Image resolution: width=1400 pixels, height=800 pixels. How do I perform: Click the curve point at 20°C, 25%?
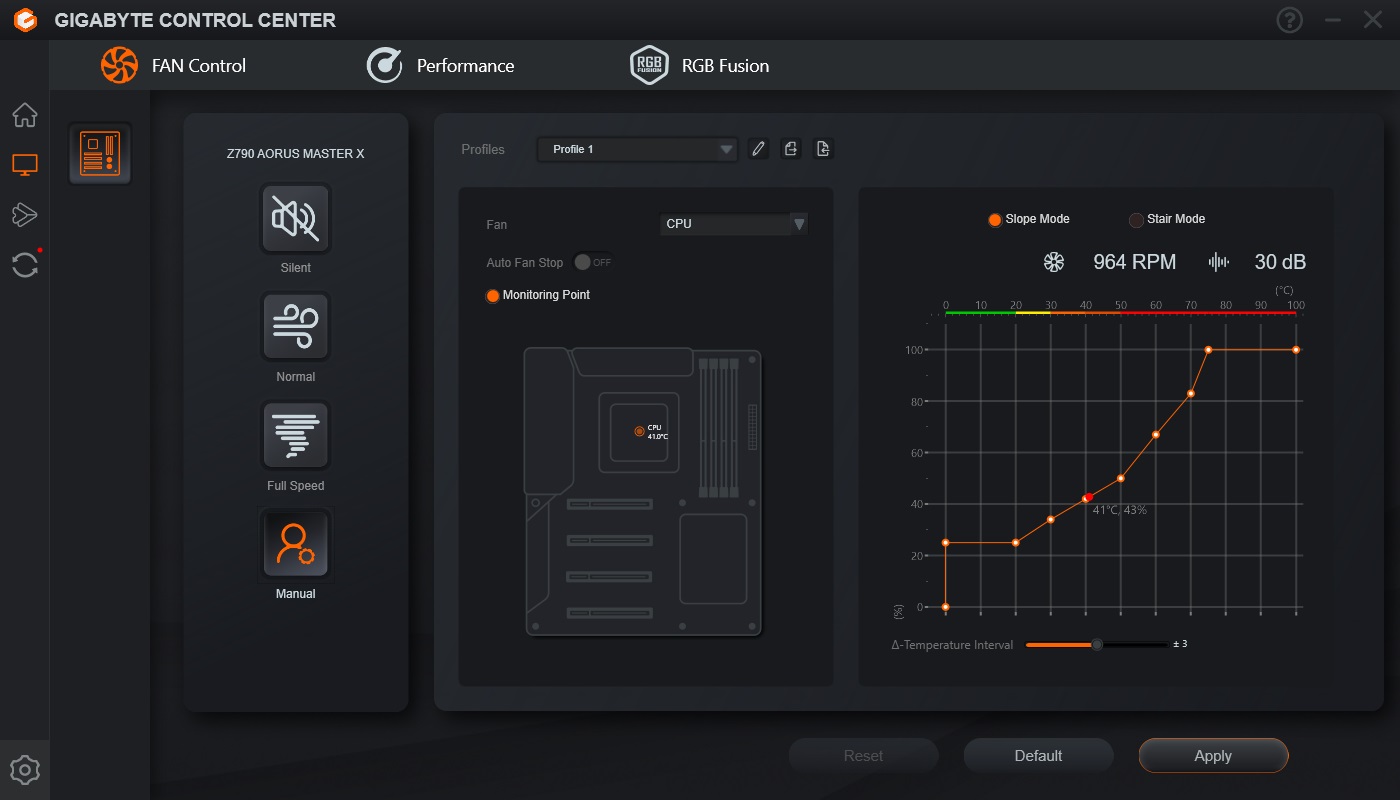1016,543
